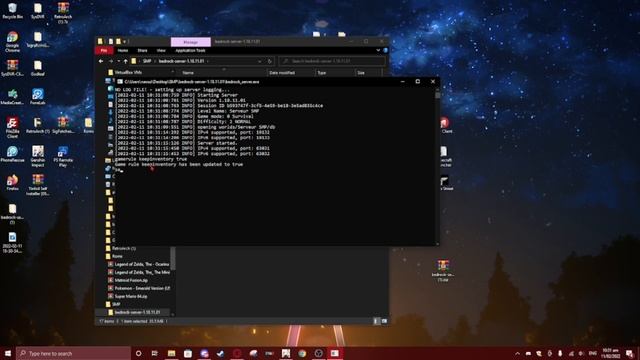Viewport: 640px width, 360px height.
Task: Click the Windows Start button
Action: click(x=8, y=353)
